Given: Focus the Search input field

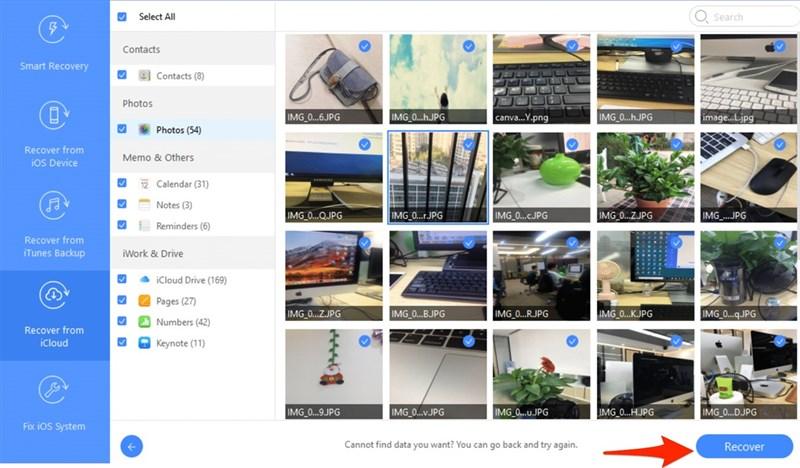Looking at the screenshot, I should click(x=745, y=17).
